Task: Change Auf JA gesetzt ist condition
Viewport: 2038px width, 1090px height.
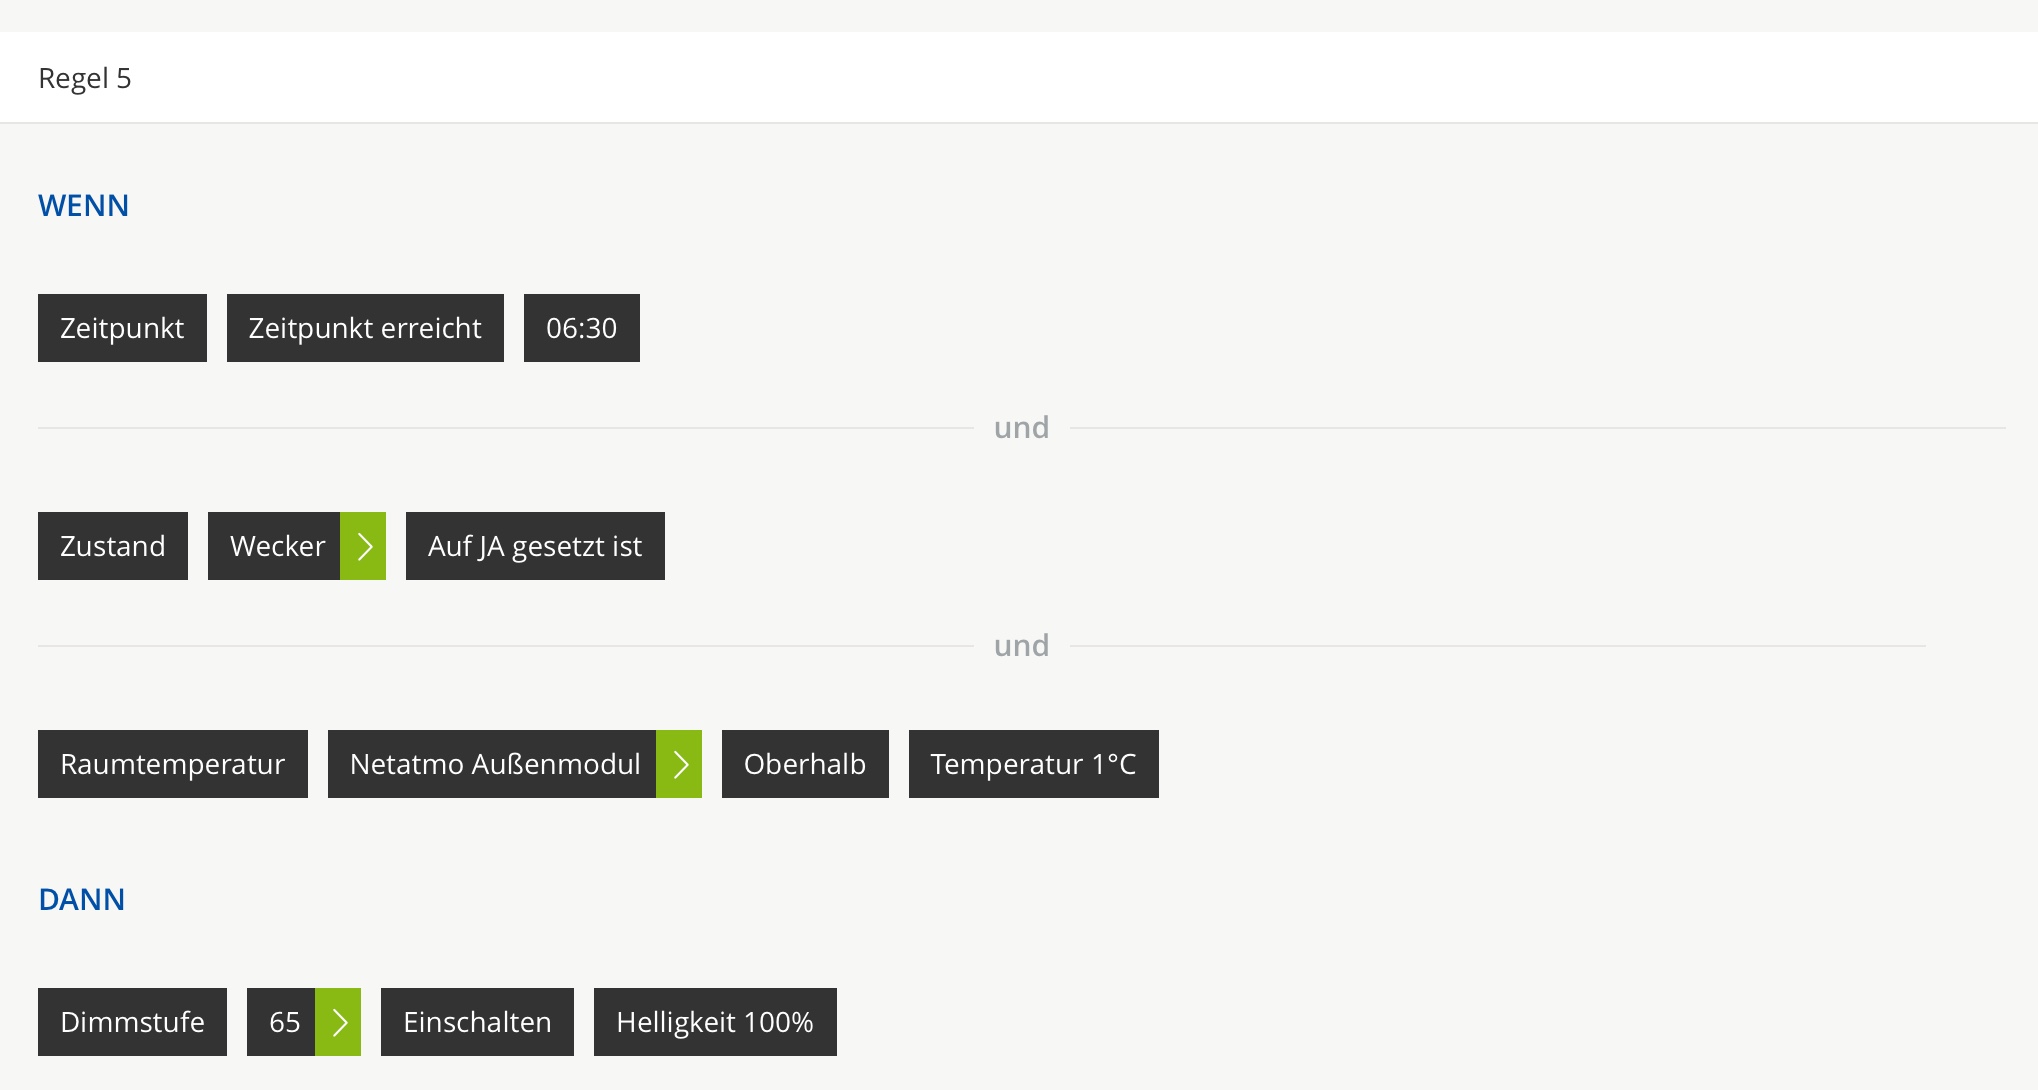Action: pyautogui.click(x=535, y=546)
